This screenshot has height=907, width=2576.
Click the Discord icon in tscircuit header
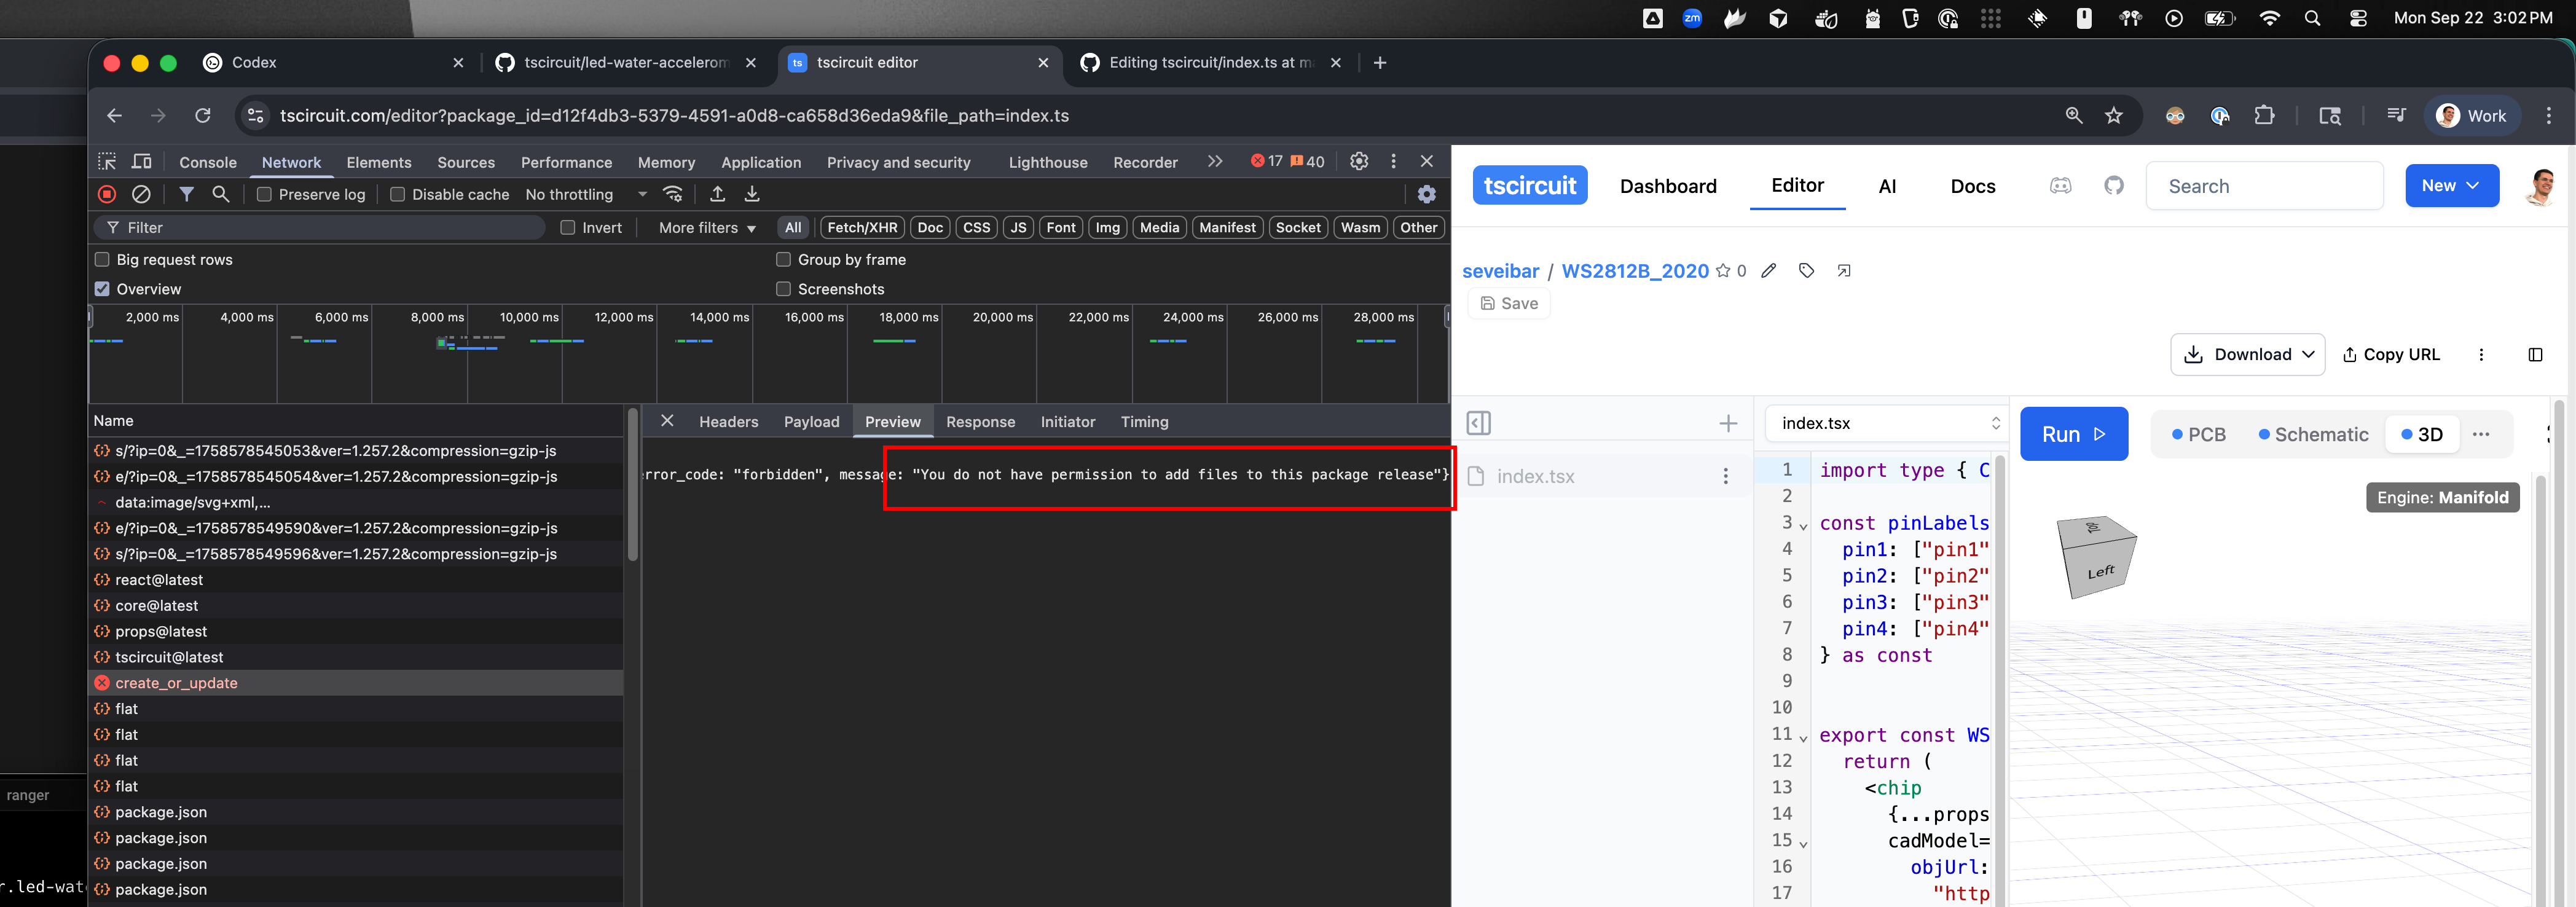[x=2060, y=186]
